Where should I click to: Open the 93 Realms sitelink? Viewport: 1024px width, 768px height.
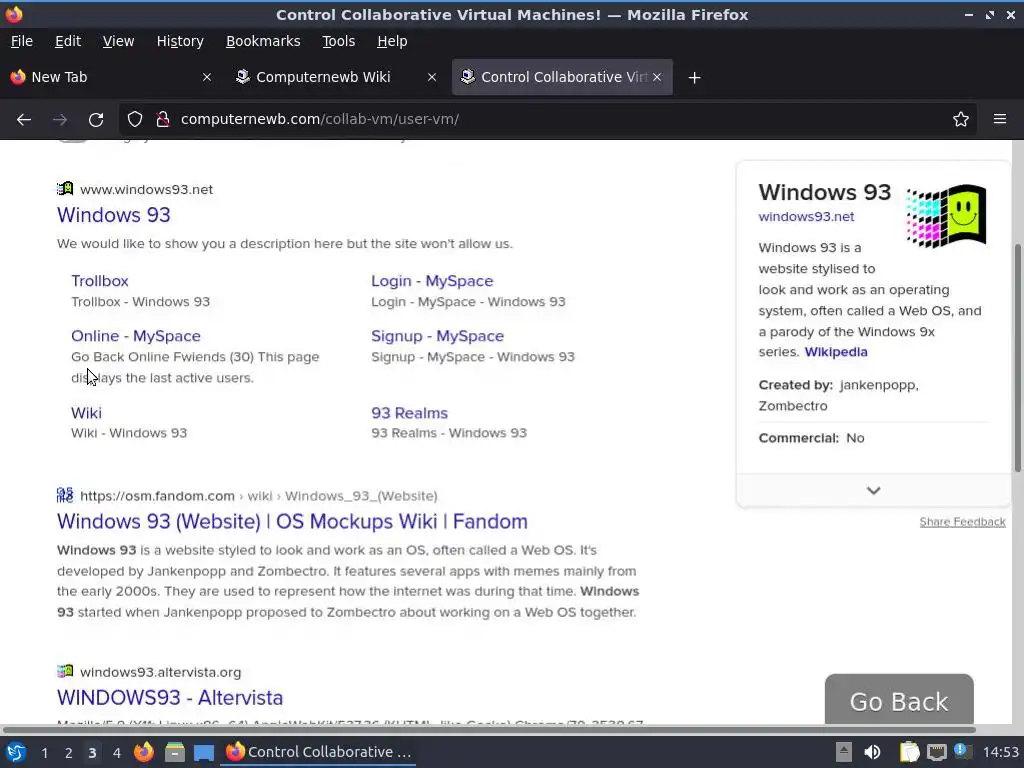[409, 413]
